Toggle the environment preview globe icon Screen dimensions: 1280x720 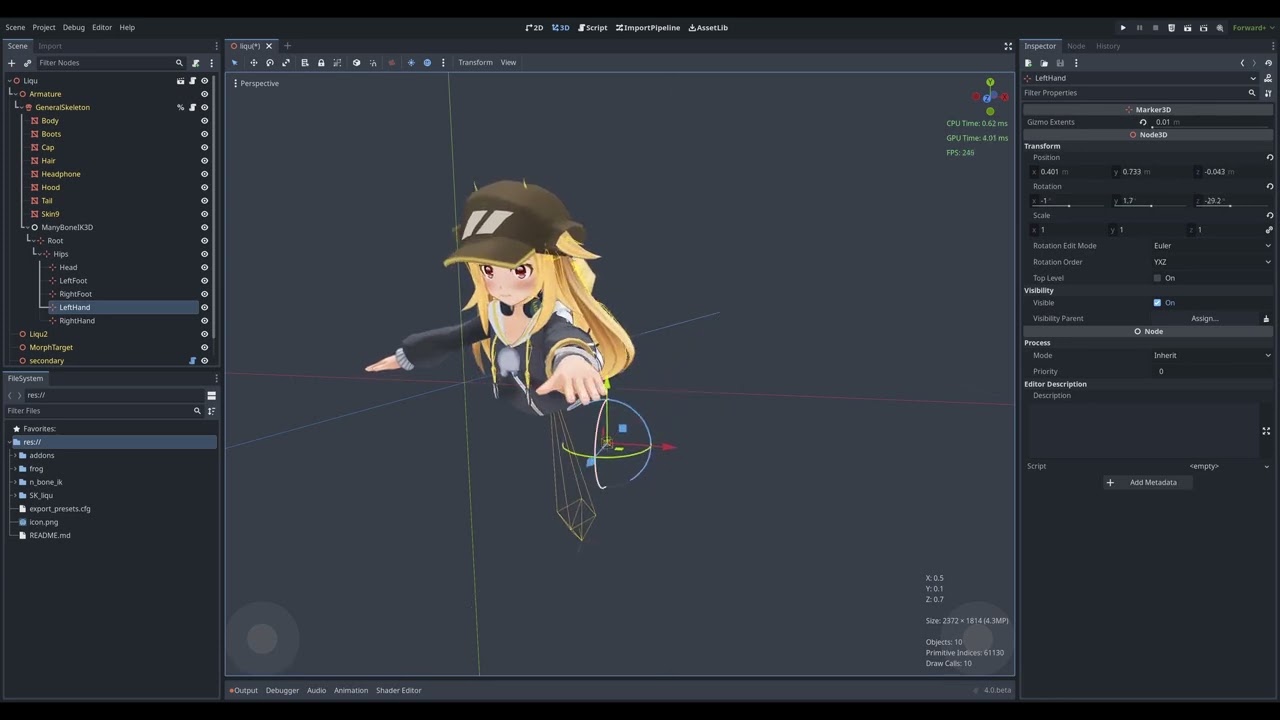click(x=427, y=63)
